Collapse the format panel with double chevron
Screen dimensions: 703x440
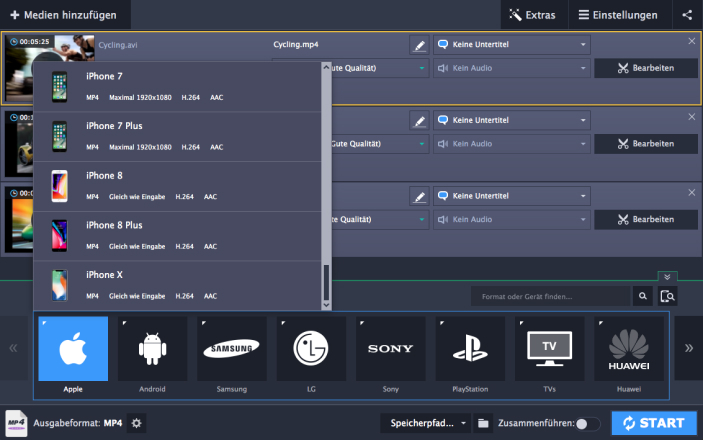click(x=667, y=276)
